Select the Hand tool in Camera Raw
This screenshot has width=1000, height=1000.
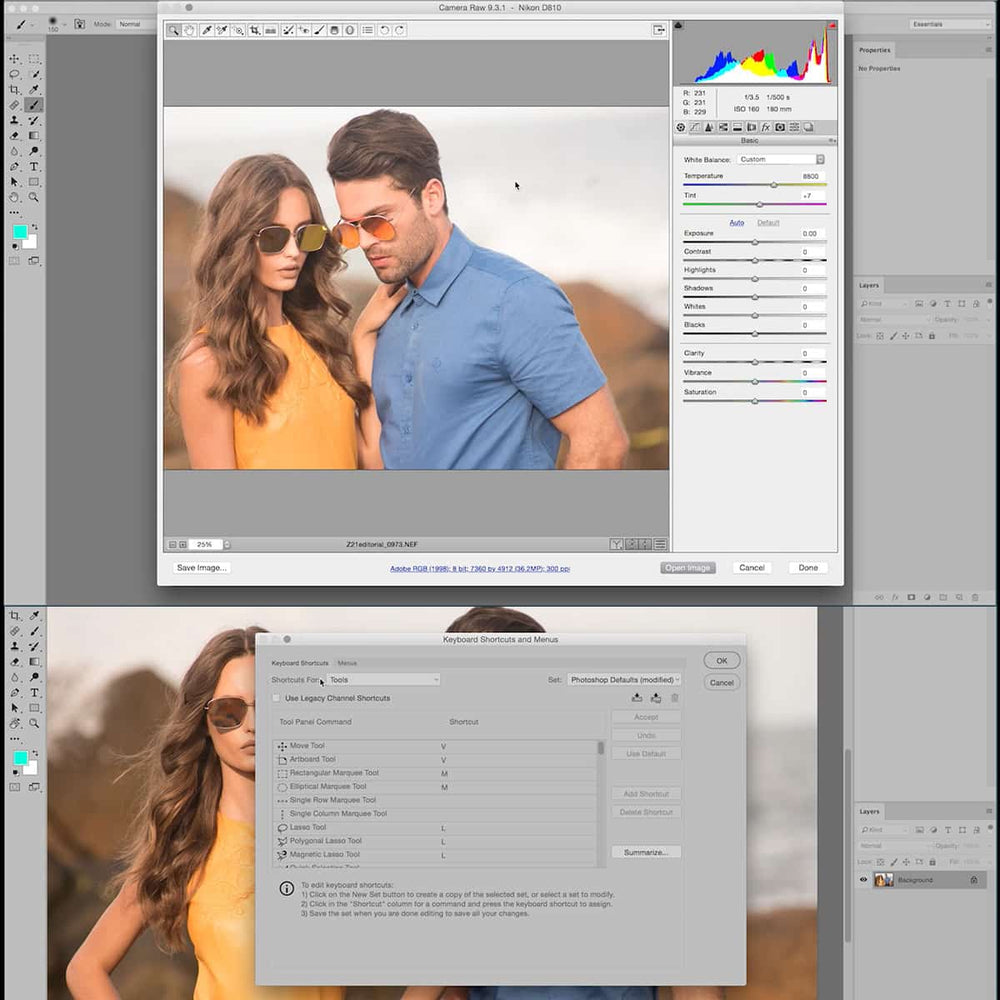188,30
